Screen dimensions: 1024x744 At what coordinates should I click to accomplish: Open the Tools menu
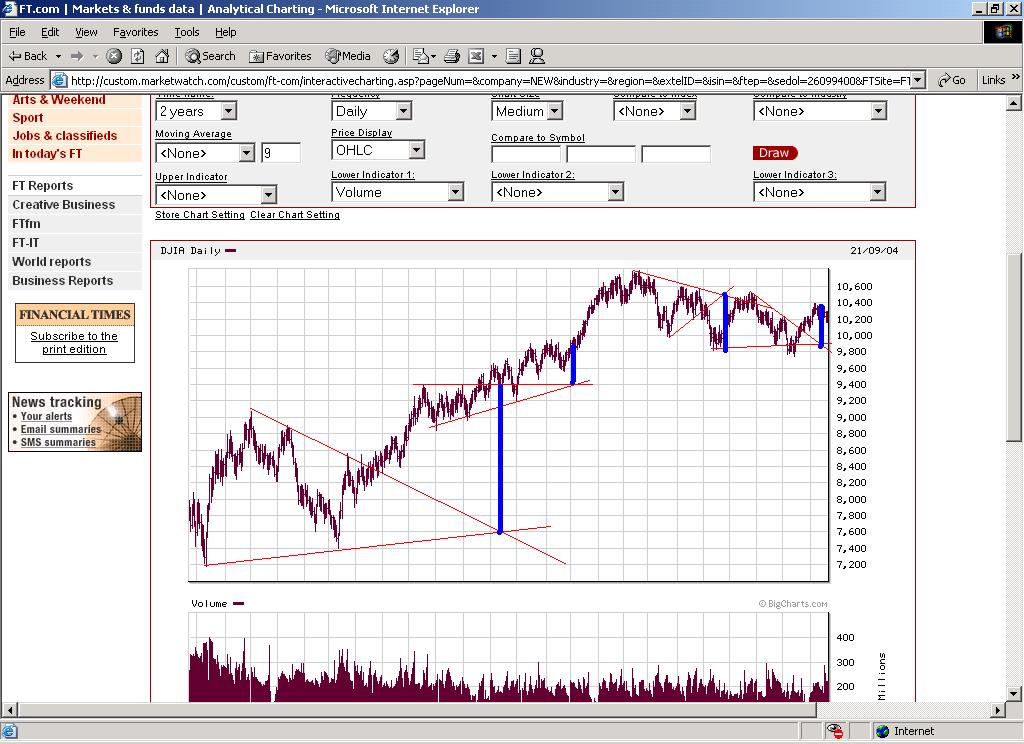pos(187,32)
